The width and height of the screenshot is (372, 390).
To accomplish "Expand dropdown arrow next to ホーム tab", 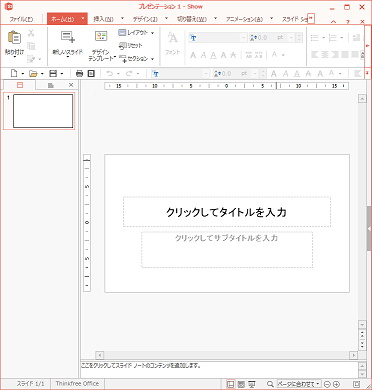I will [x=83, y=18].
